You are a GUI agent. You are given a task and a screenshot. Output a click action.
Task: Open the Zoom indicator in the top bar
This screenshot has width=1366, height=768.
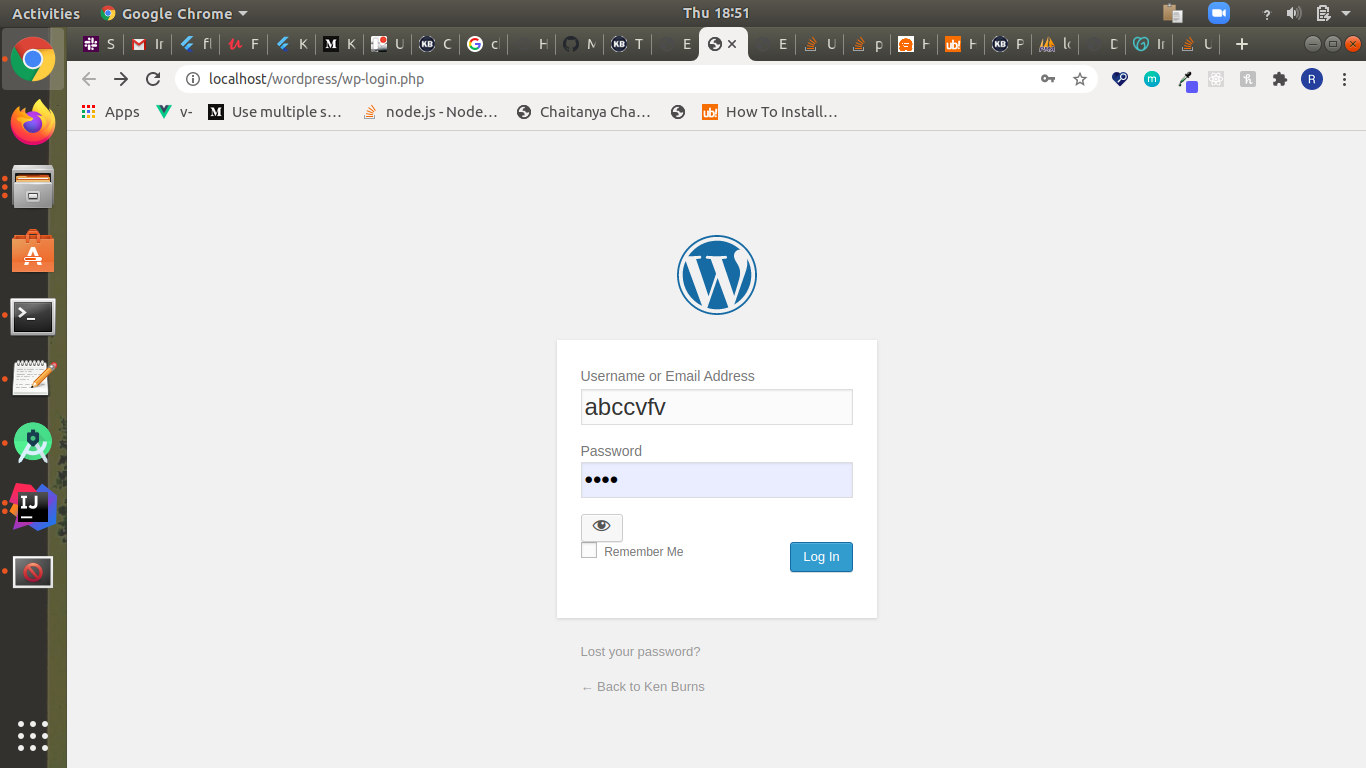coord(1218,13)
